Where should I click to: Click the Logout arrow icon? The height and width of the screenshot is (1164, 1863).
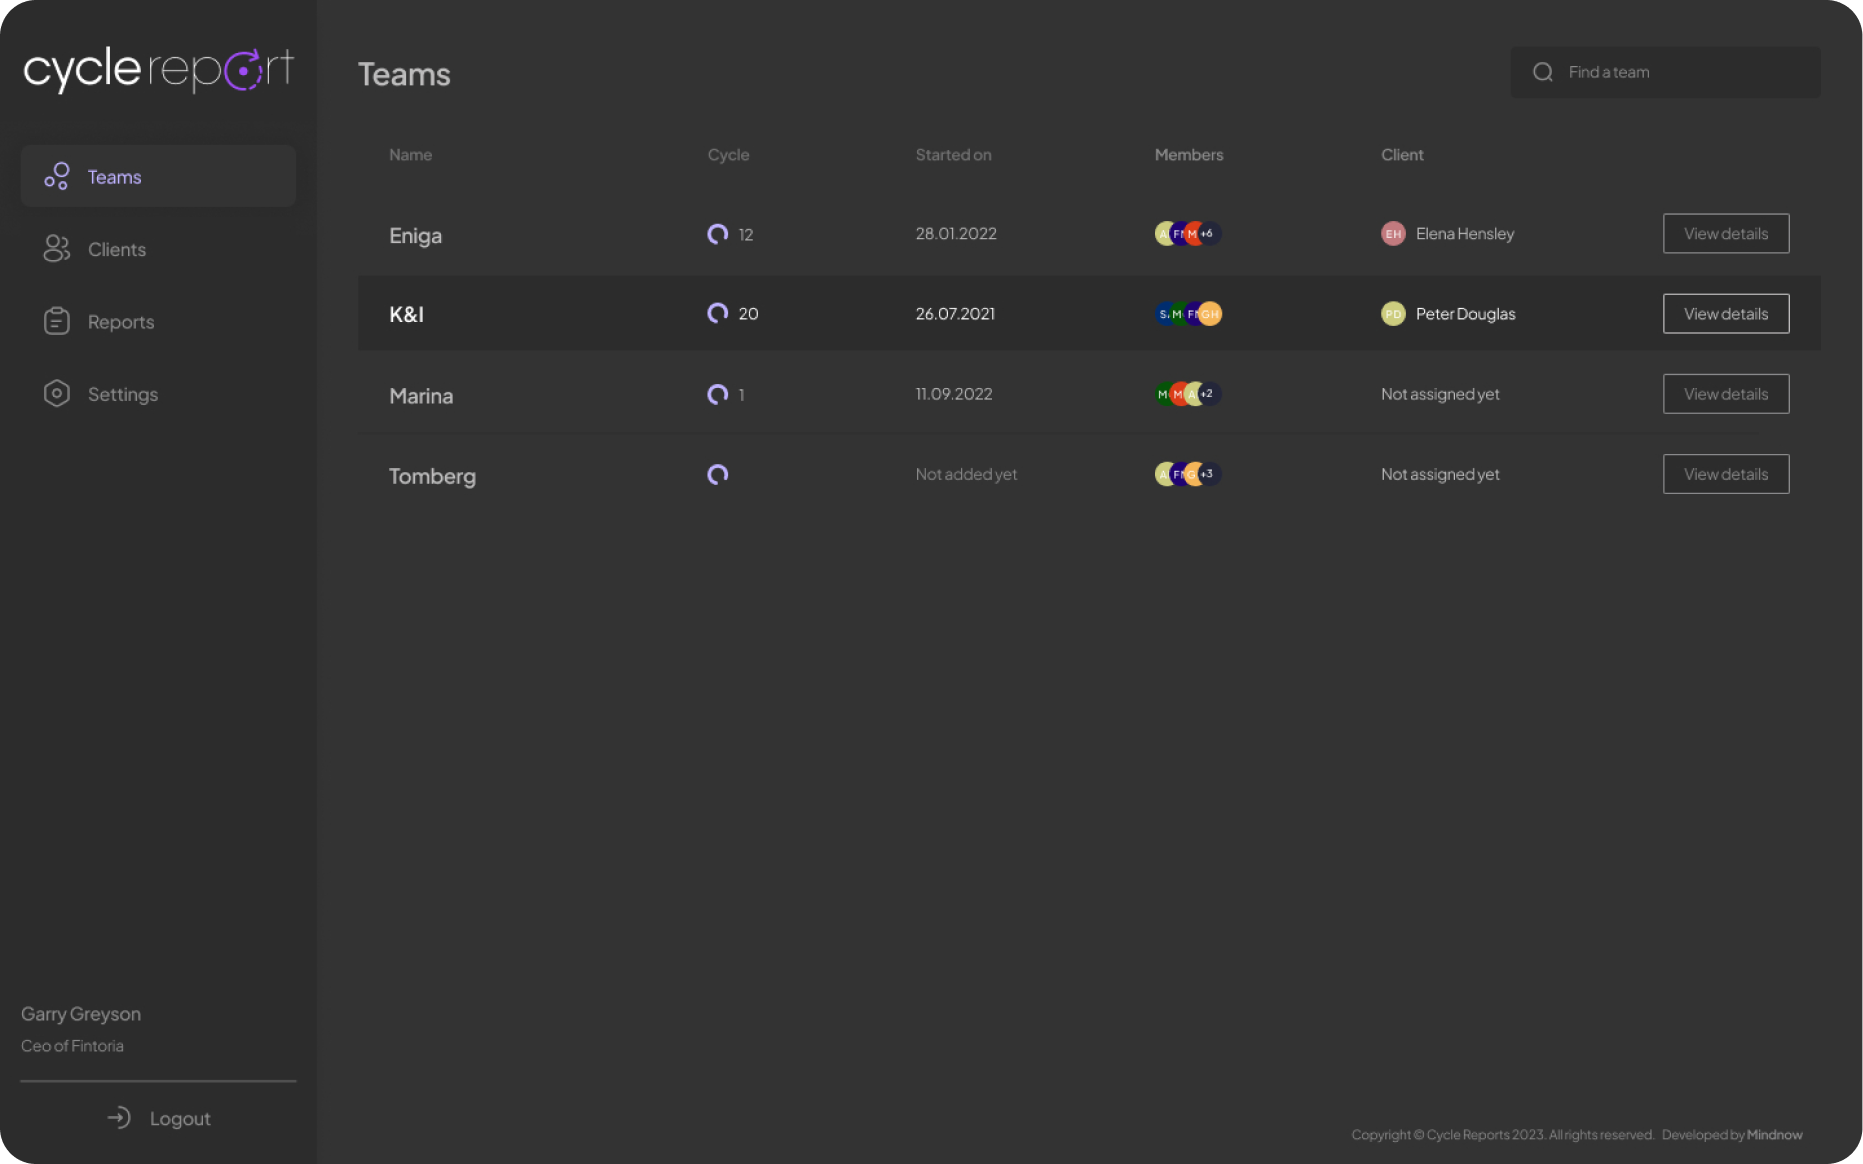pos(119,1117)
